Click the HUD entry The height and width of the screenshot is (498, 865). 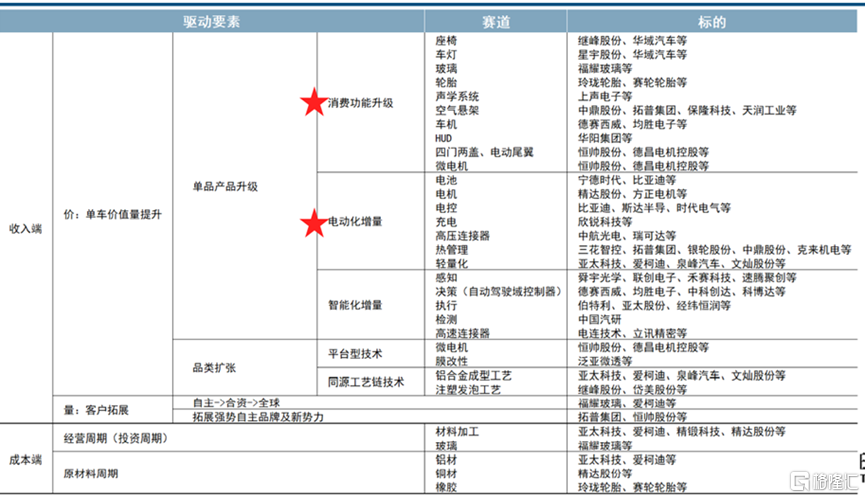(x=443, y=138)
